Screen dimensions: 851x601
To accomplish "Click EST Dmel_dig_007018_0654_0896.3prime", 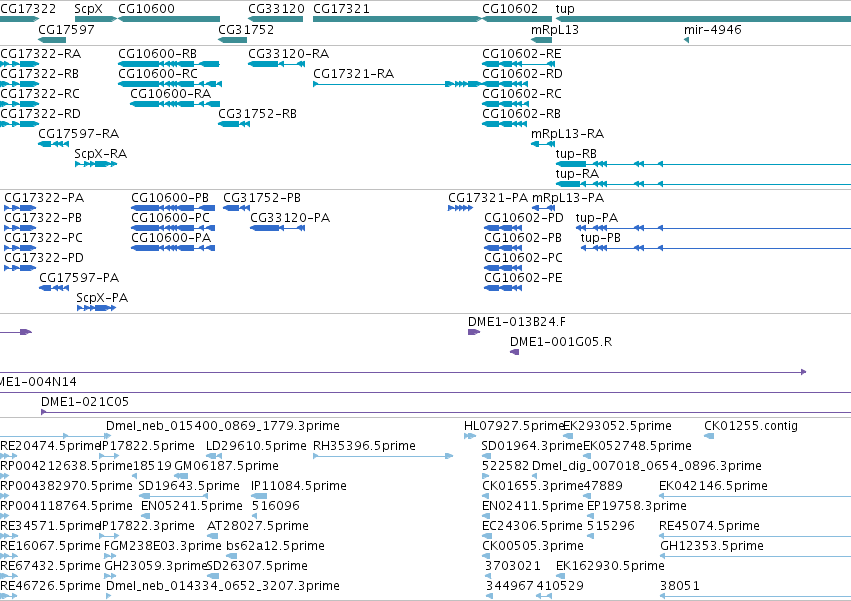I will [x=647, y=466].
